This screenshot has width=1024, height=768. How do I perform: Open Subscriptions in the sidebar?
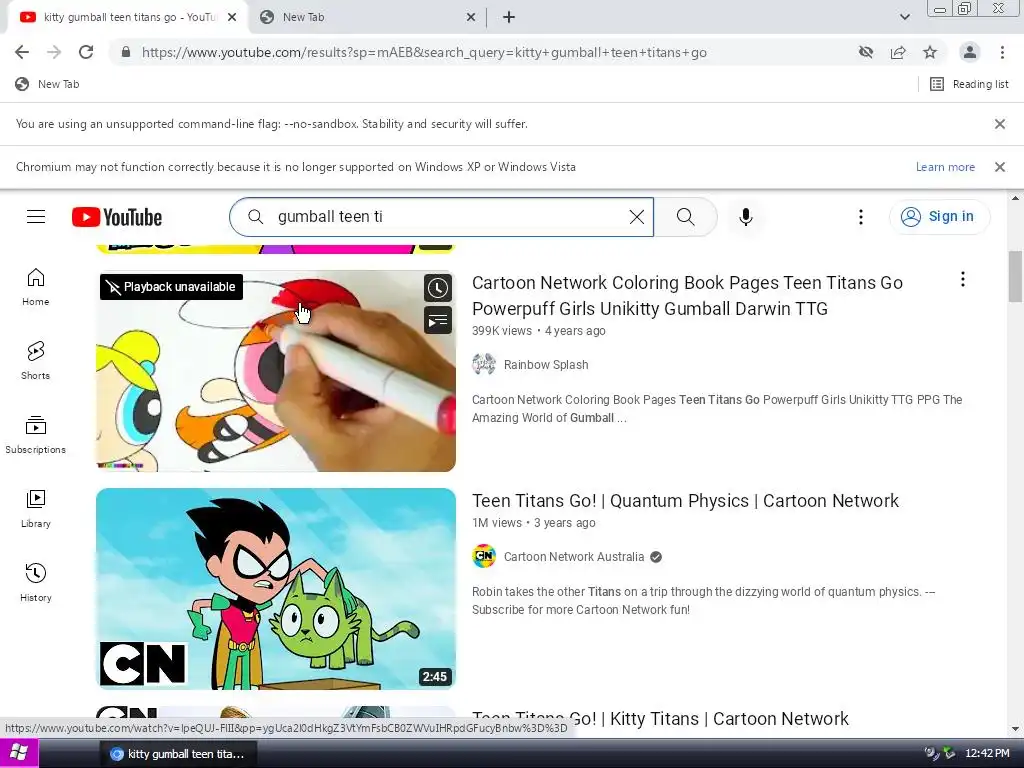36,435
